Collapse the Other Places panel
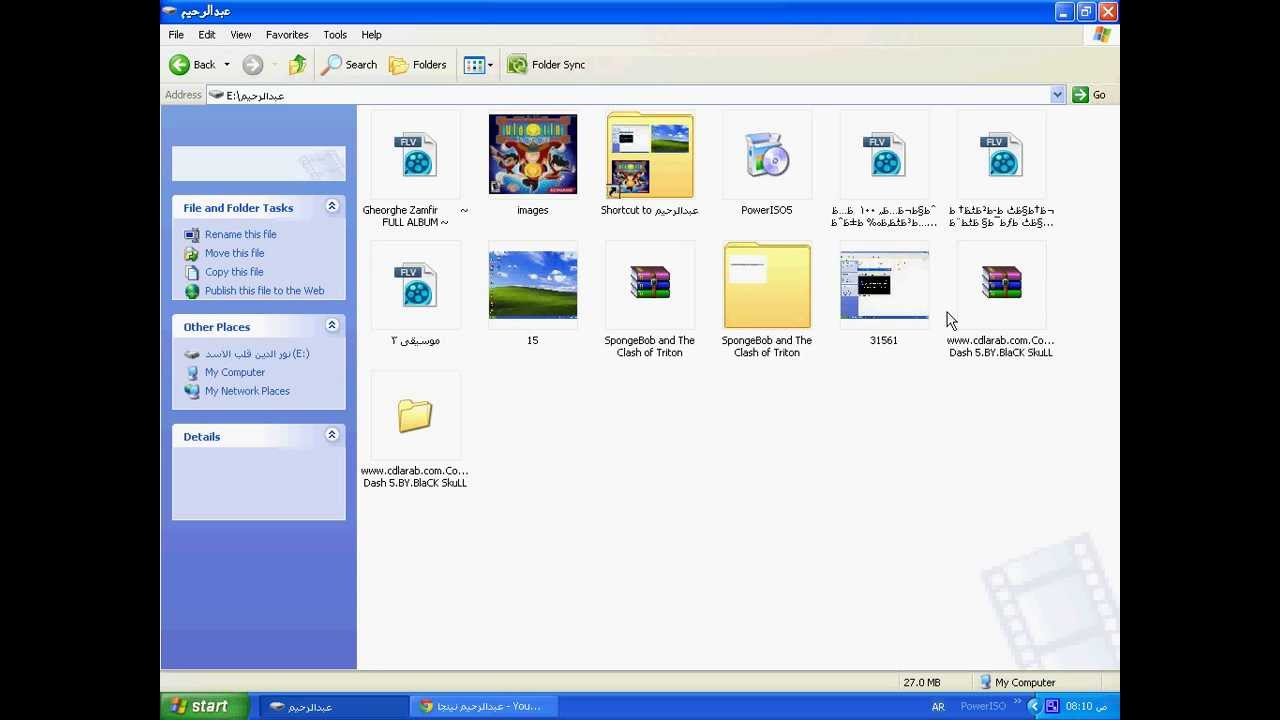Image resolution: width=1280 pixels, height=720 pixels. coord(332,326)
